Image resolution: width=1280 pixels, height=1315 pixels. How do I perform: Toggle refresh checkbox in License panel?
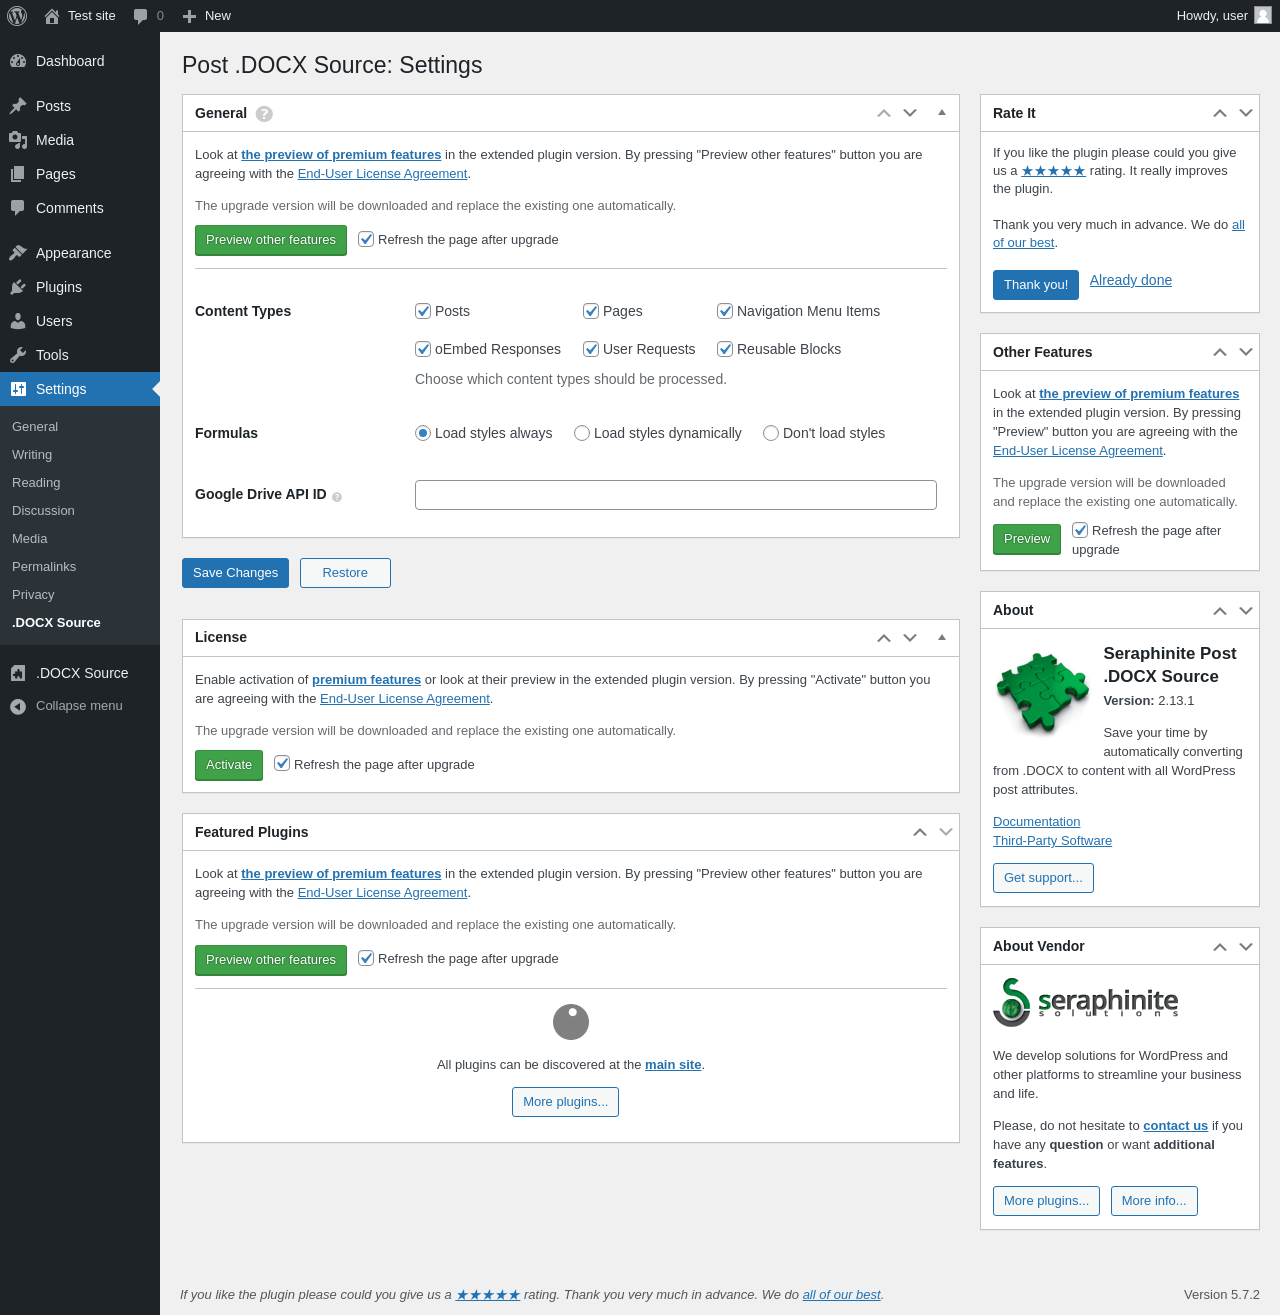point(282,764)
